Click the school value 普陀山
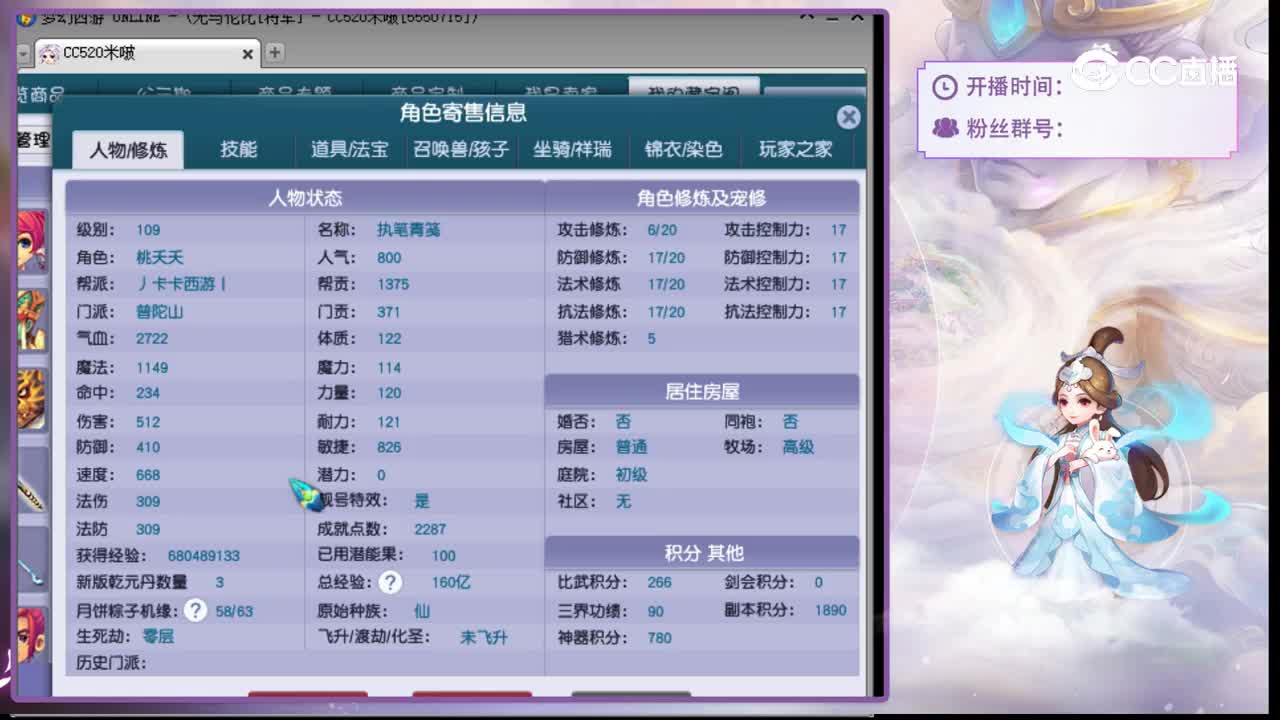 (160, 311)
